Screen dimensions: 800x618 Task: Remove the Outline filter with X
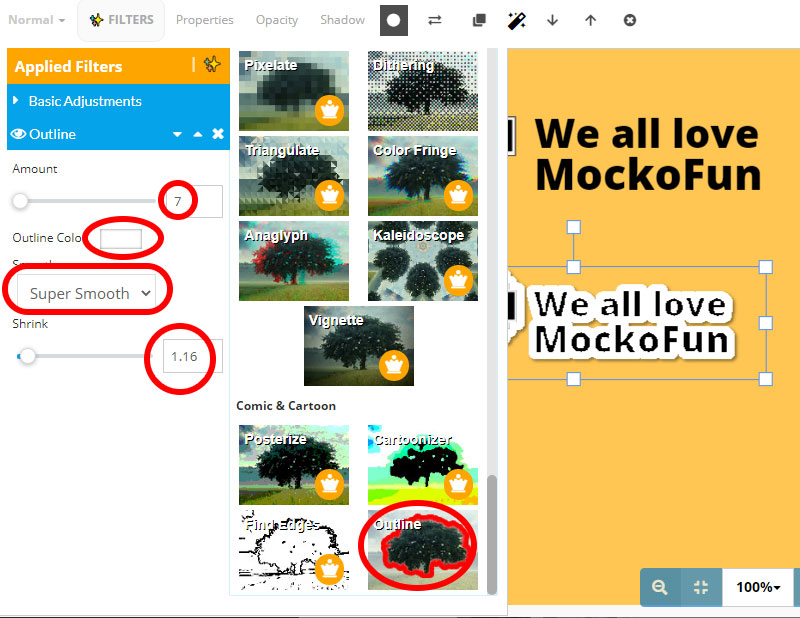pyautogui.click(x=218, y=134)
